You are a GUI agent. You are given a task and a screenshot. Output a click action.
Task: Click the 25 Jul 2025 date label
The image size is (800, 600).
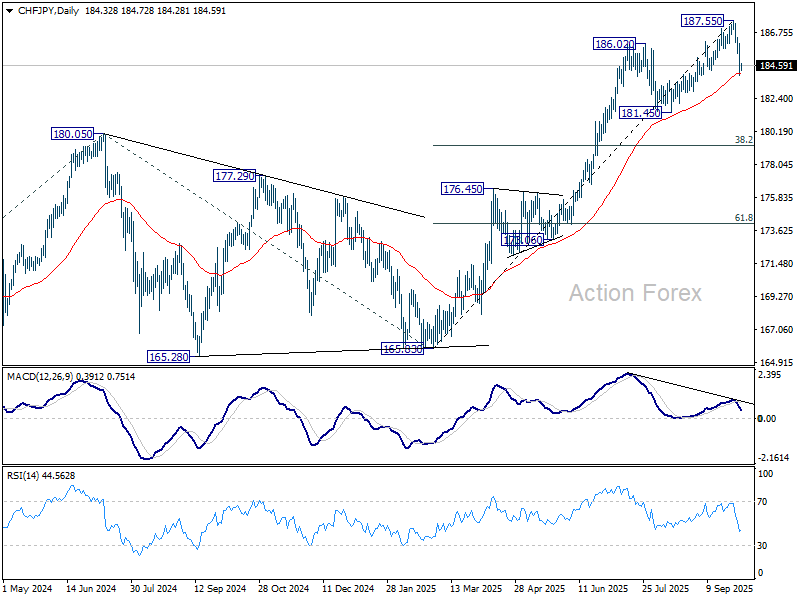click(x=666, y=589)
